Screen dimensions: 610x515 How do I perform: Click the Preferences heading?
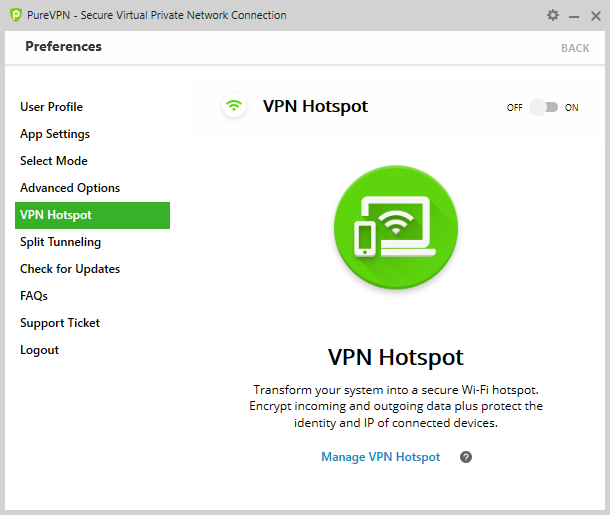point(63,46)
